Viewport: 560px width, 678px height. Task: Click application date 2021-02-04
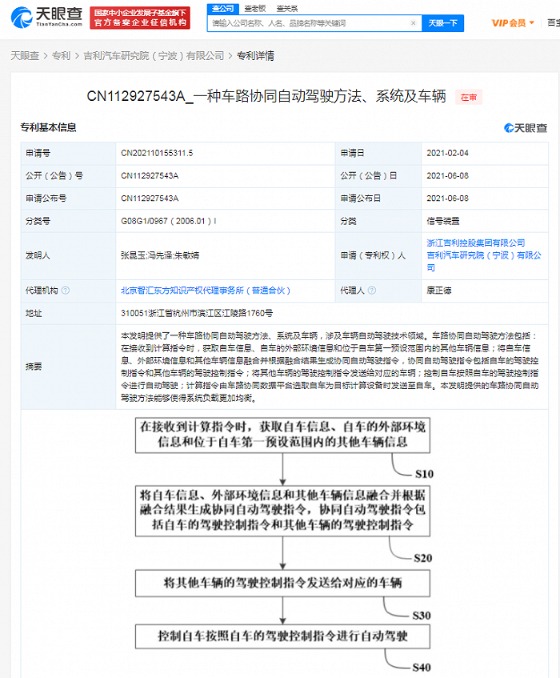tap(448, 153)
